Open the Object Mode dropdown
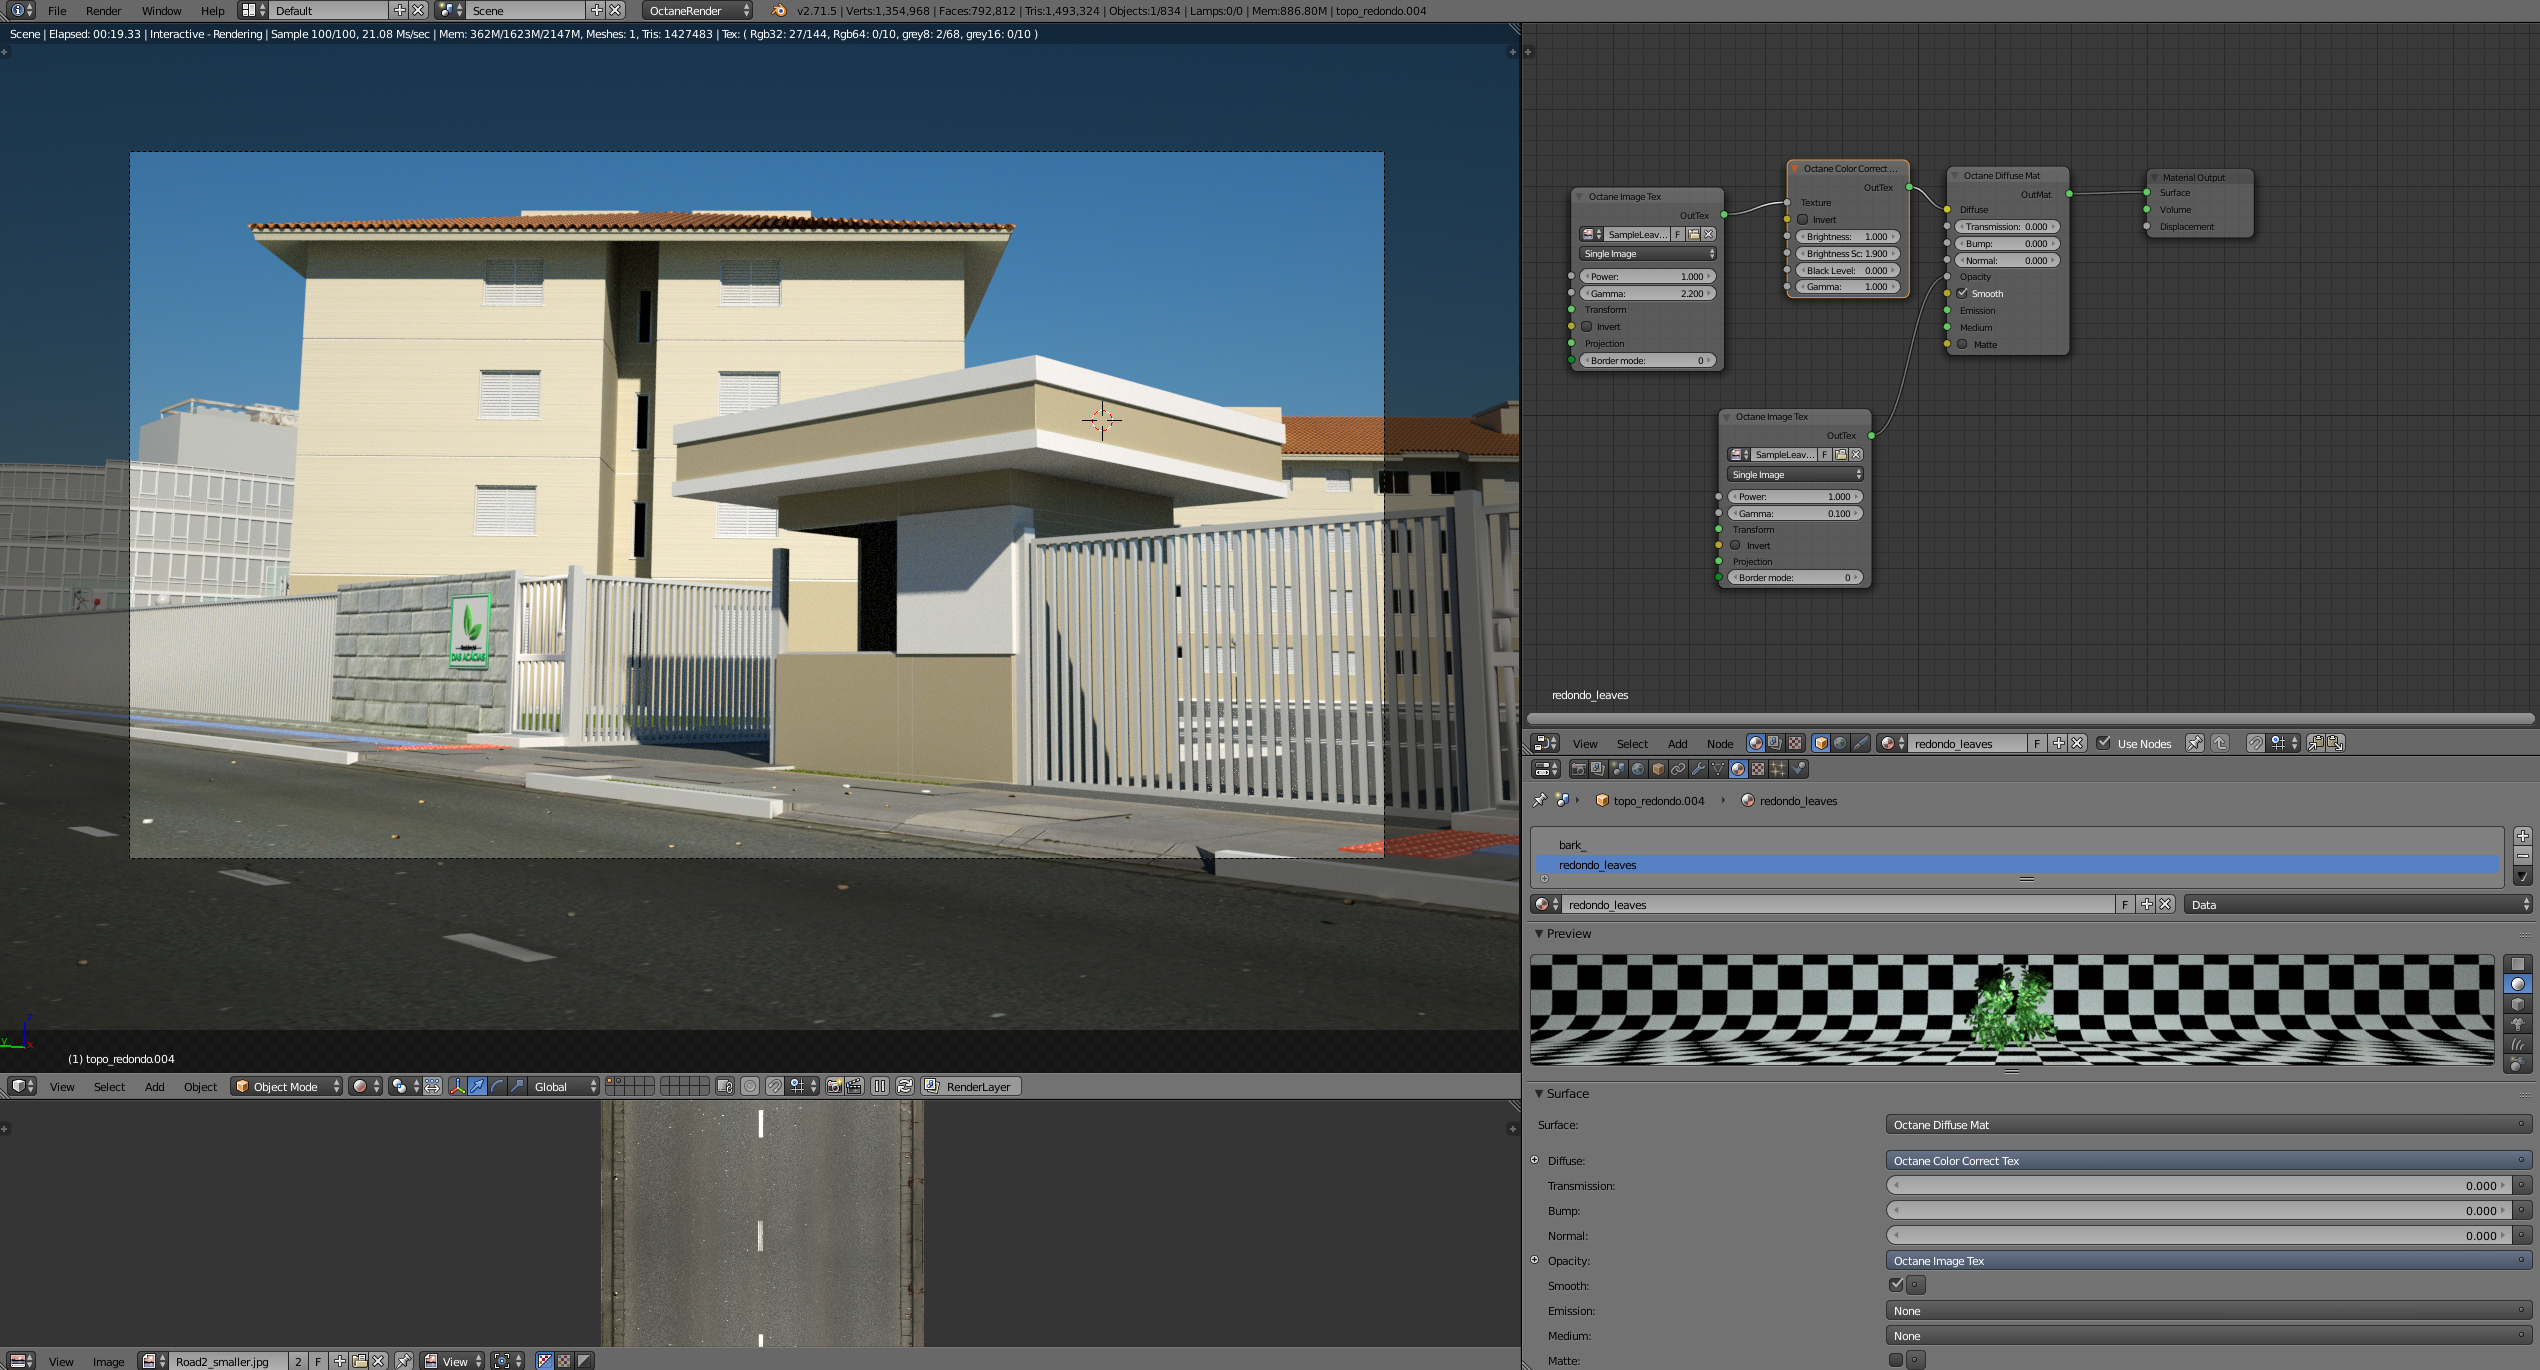2540x1370 pixels. click(286, 1086)
